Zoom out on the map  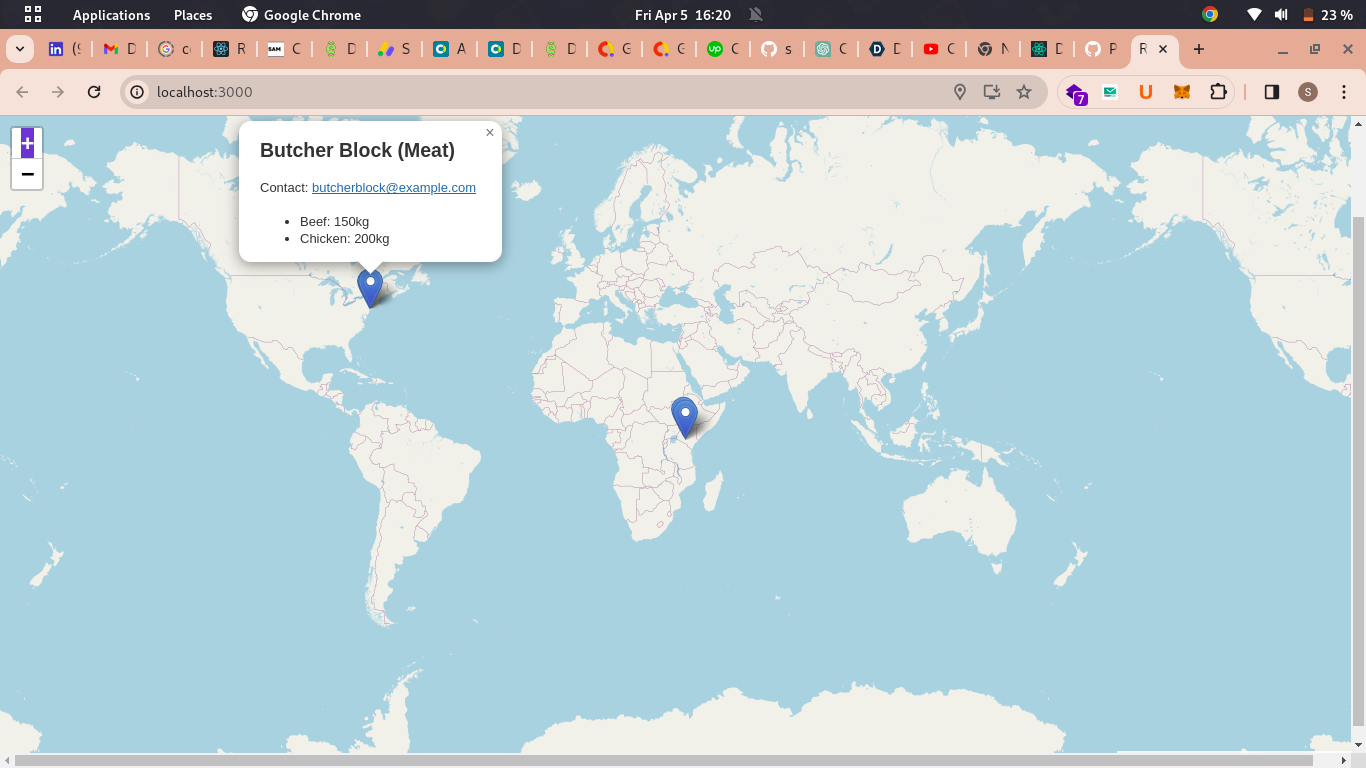click(x=27, y=174)
